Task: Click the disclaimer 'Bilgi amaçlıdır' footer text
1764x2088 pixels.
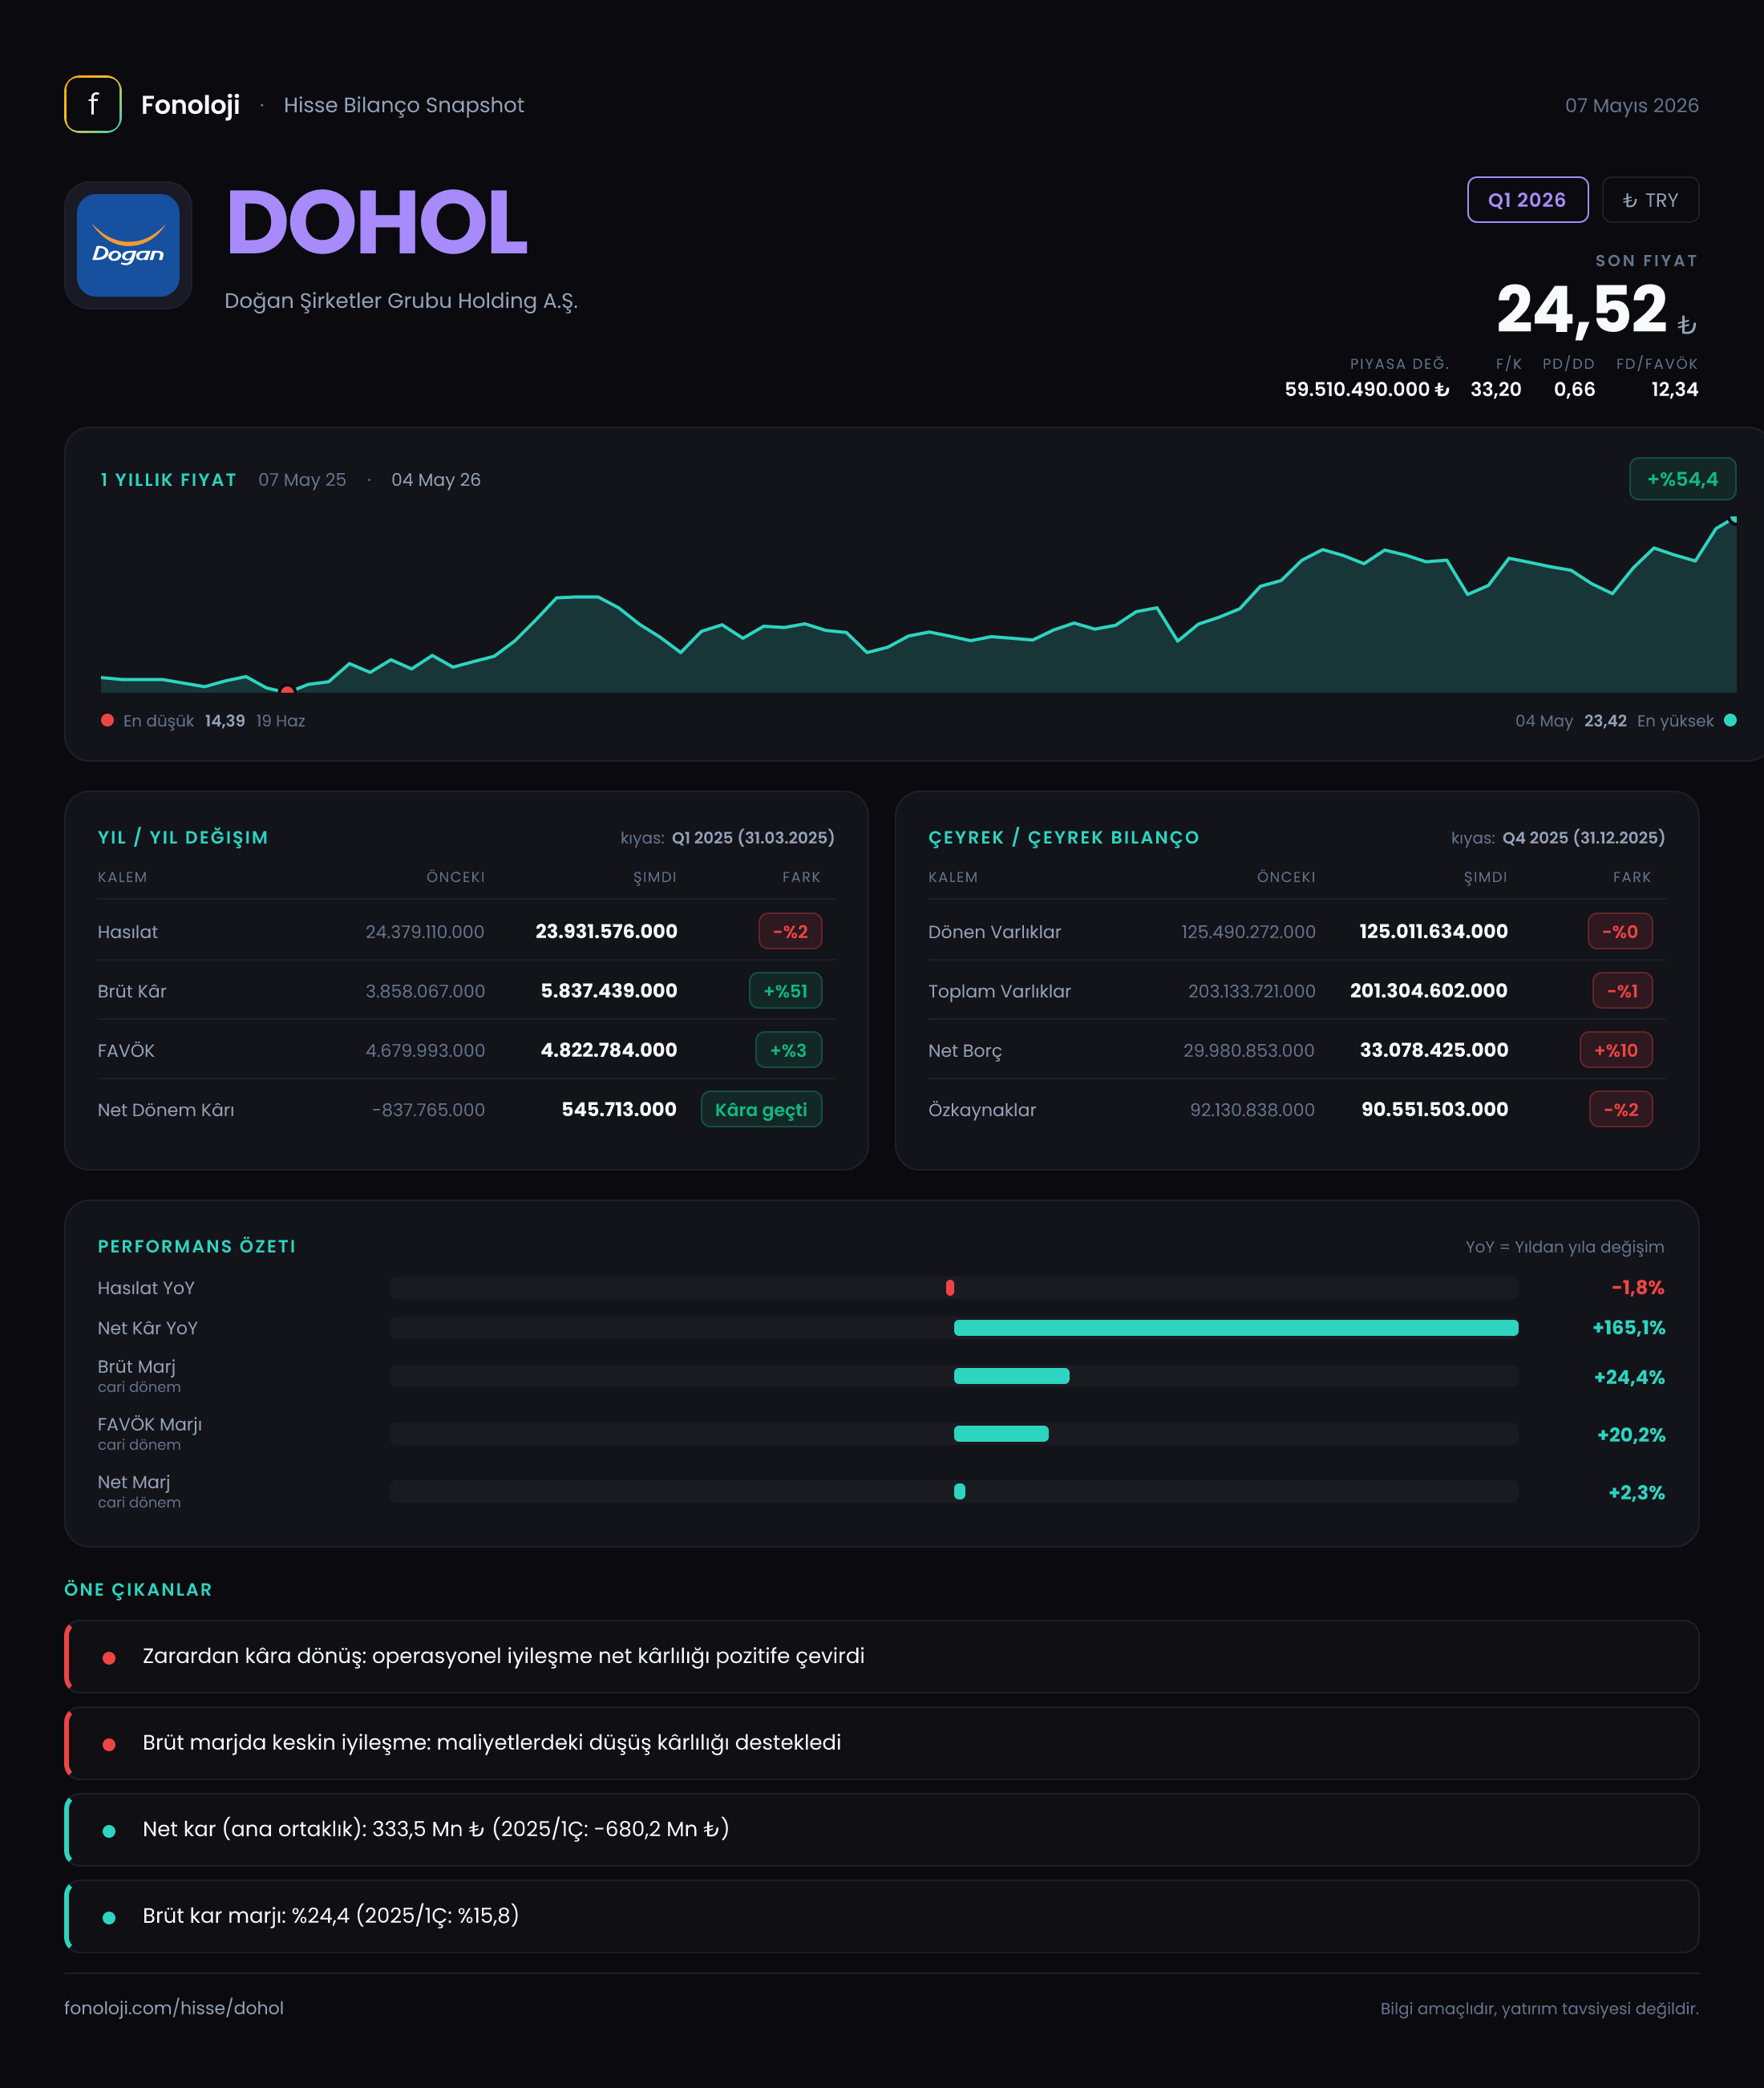Action: pyautogui.click(x=1539, y=2008)
